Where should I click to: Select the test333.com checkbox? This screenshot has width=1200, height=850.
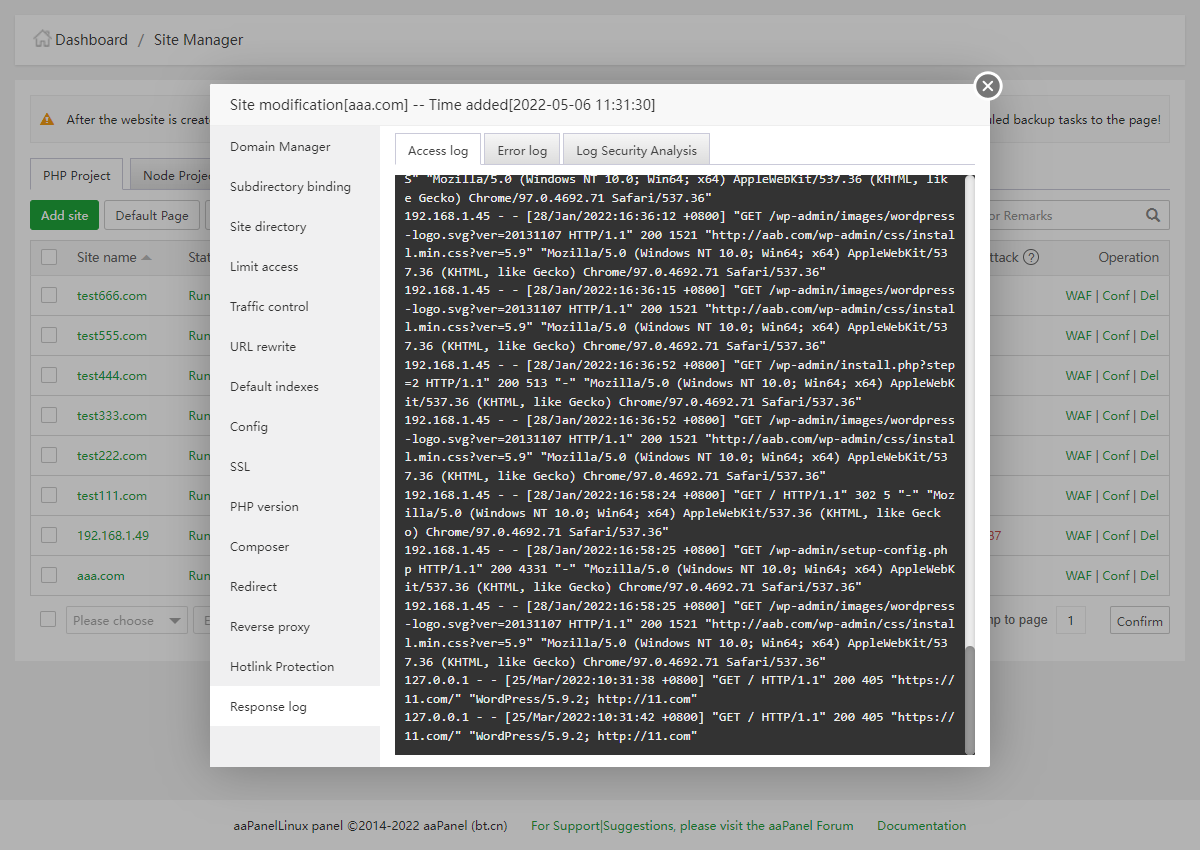49,415
